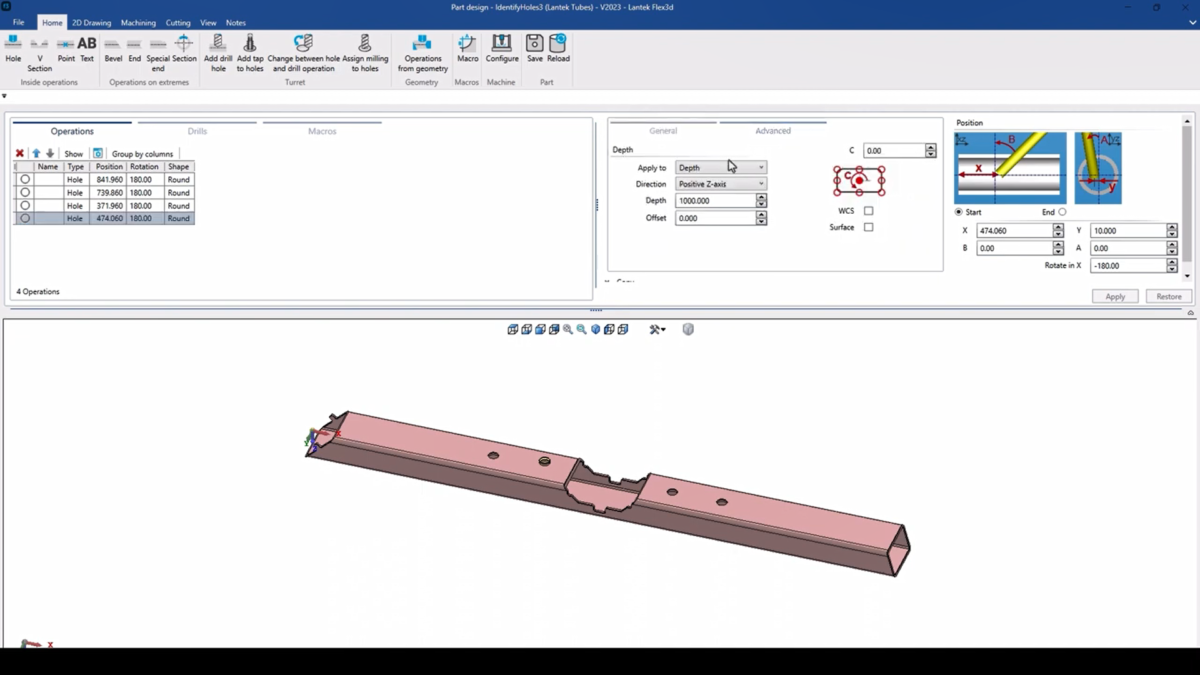Select circle of hole row 739.860
Viewport: 1200px width, 675px height.
(x=25, y=193)
